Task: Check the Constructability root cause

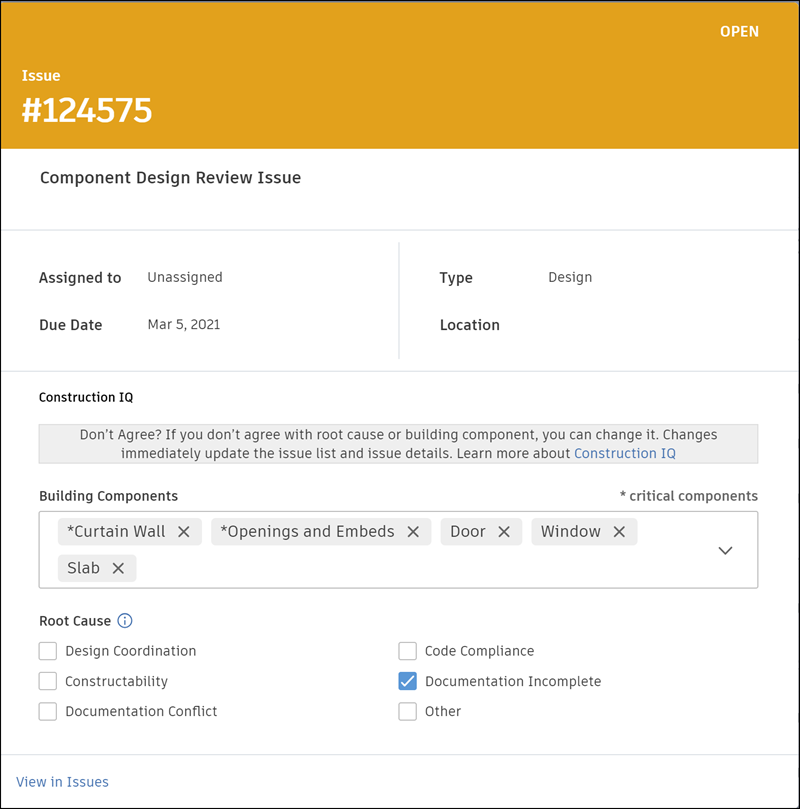Action: pyautogui.click(x=48, y=682)
